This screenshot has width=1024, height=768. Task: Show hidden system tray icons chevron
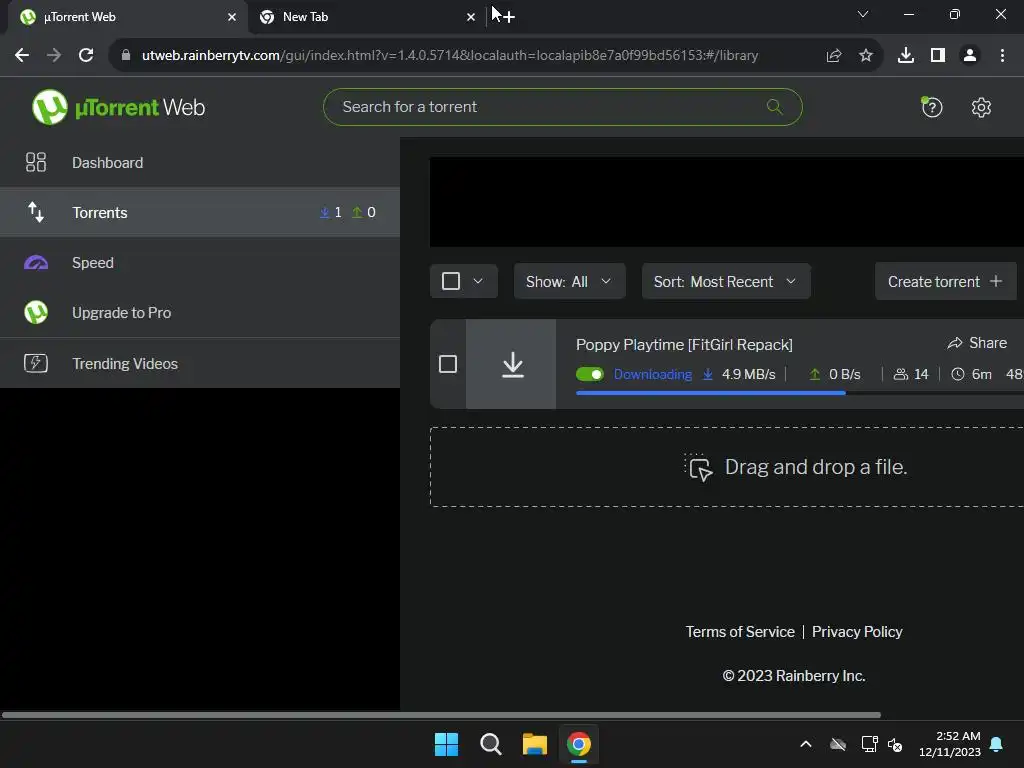(x=806, y=744)
